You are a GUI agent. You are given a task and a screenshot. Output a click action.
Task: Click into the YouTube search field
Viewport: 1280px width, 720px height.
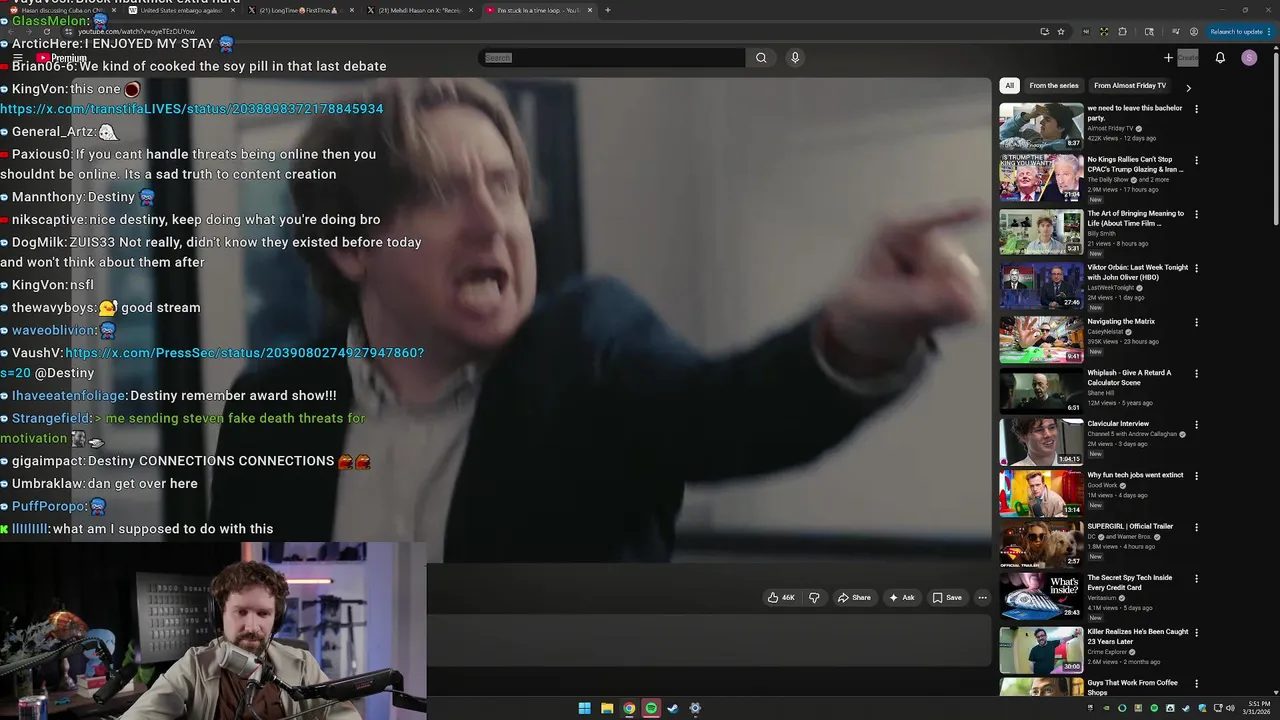612,58
